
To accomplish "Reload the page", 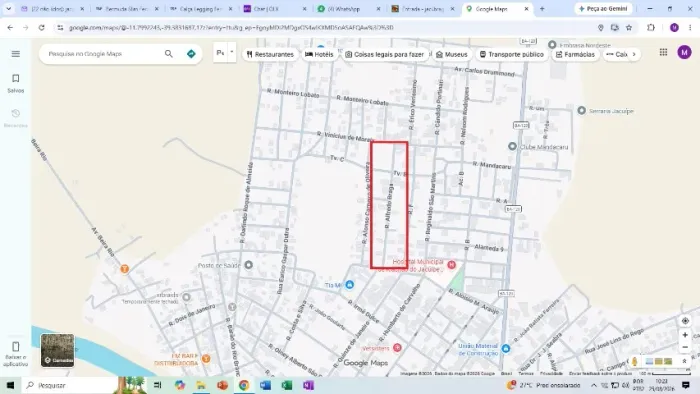I will [x=42, y=28].
